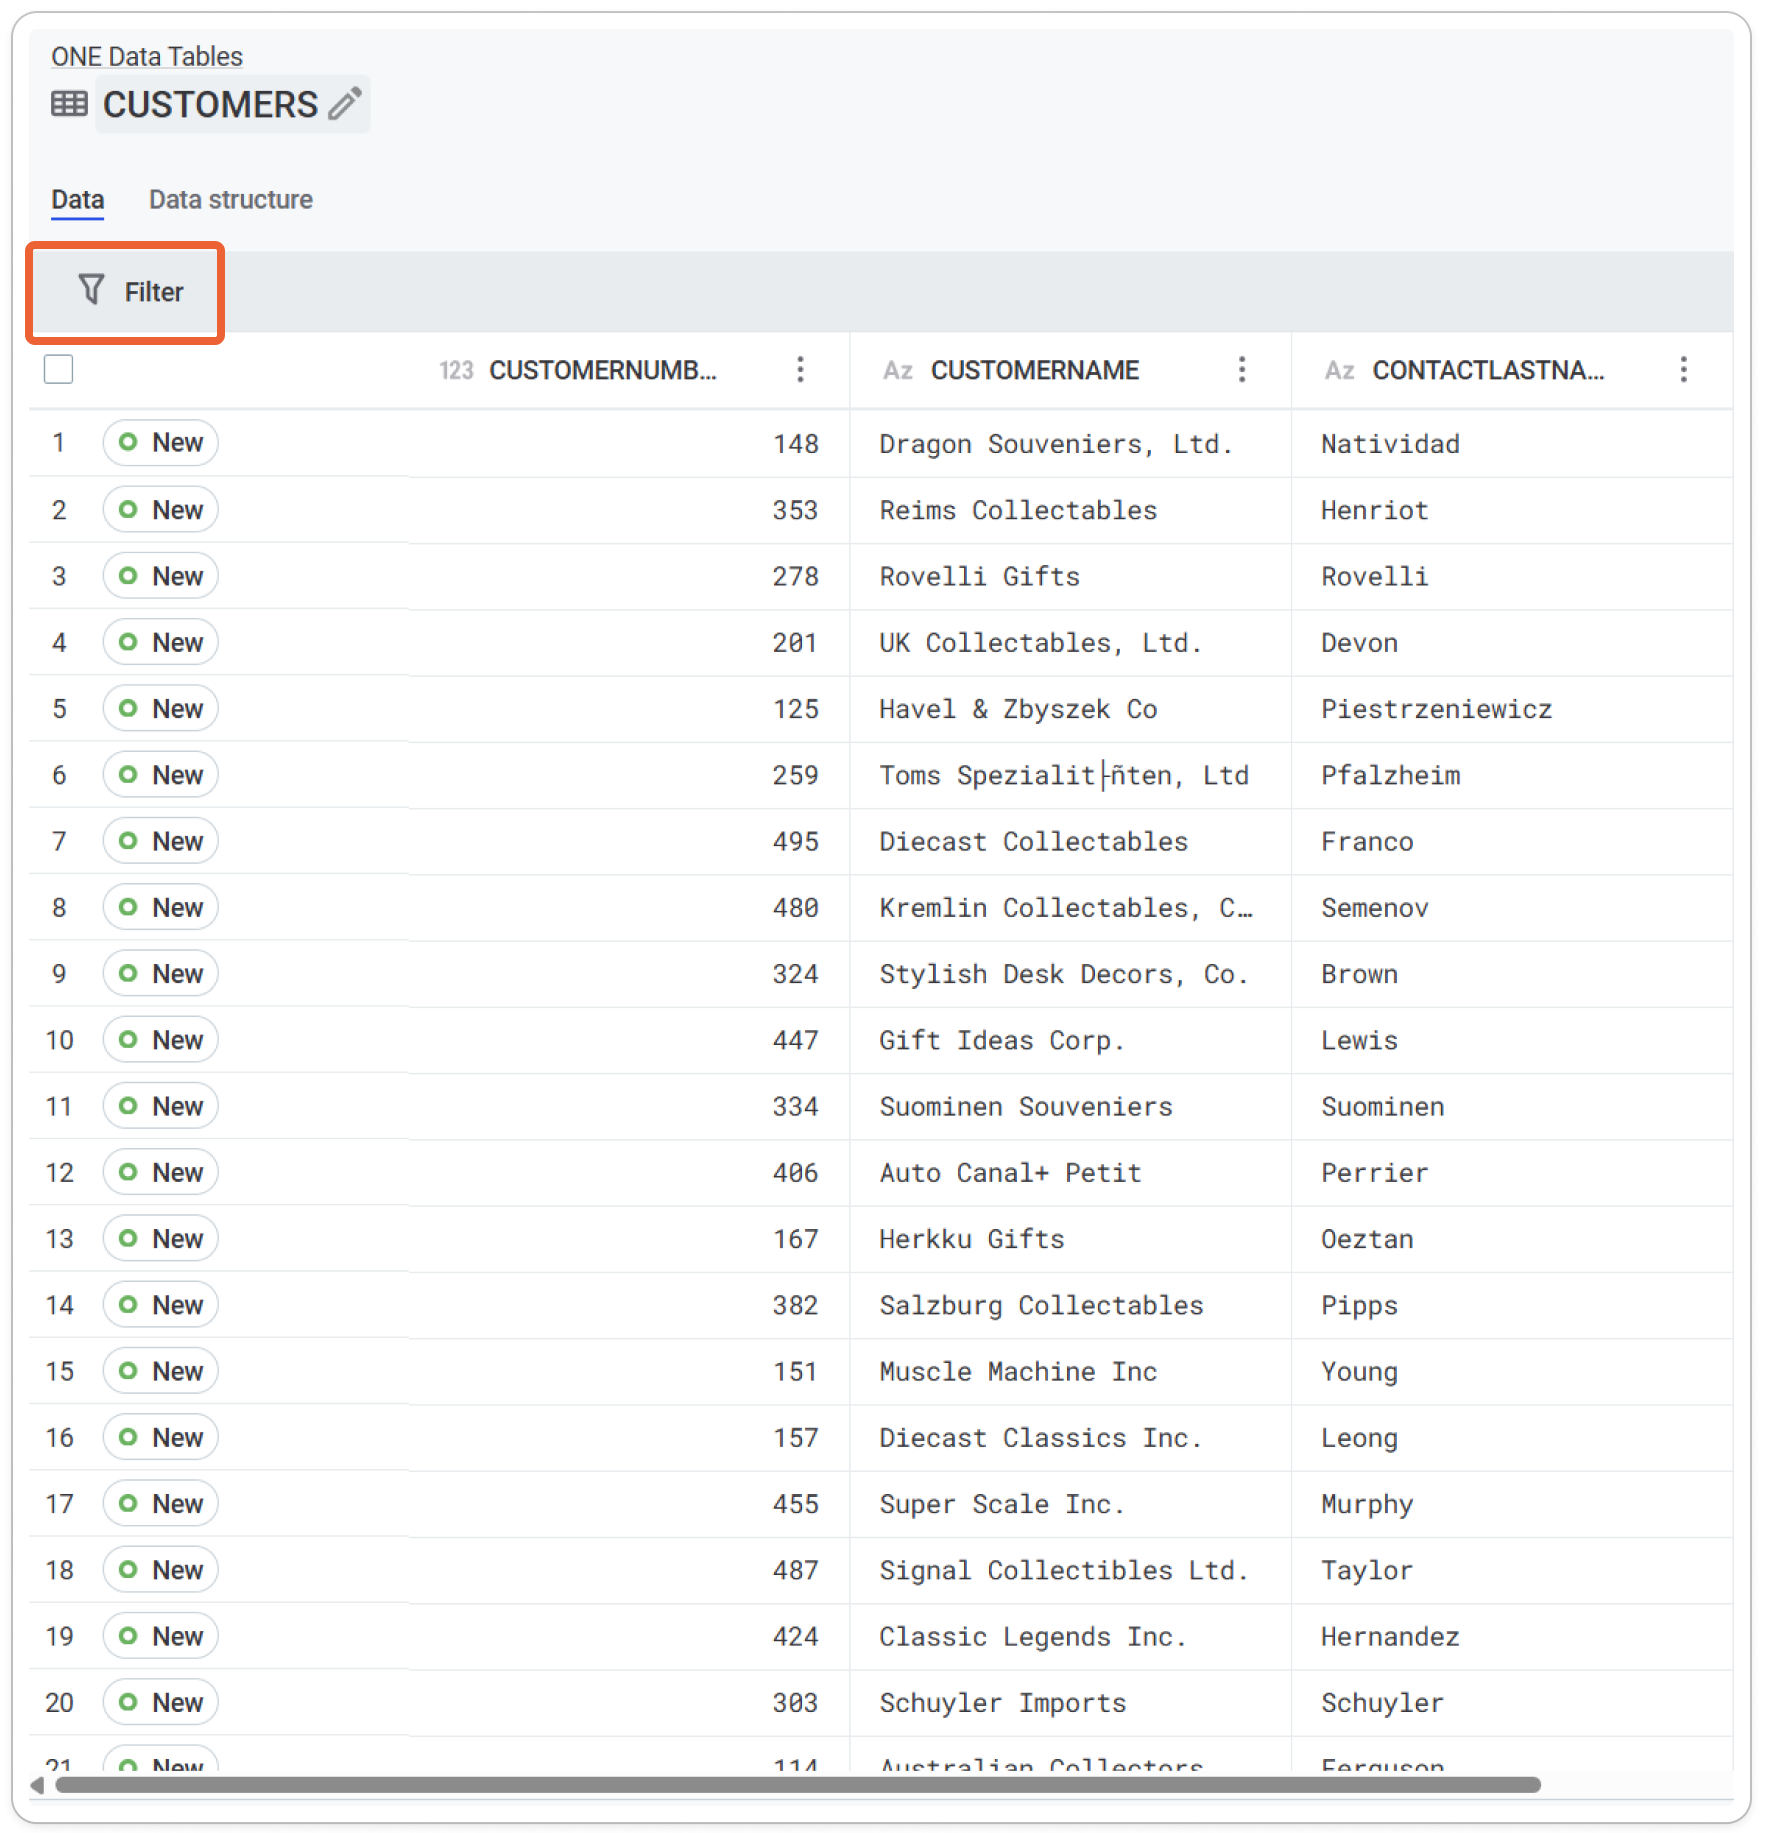Click the Az type icon on CONTACTLASTNAME
Image resolution: width=1766 pixels, height=1833 pixels.
pyautogui.click(x=1339, y=370)
